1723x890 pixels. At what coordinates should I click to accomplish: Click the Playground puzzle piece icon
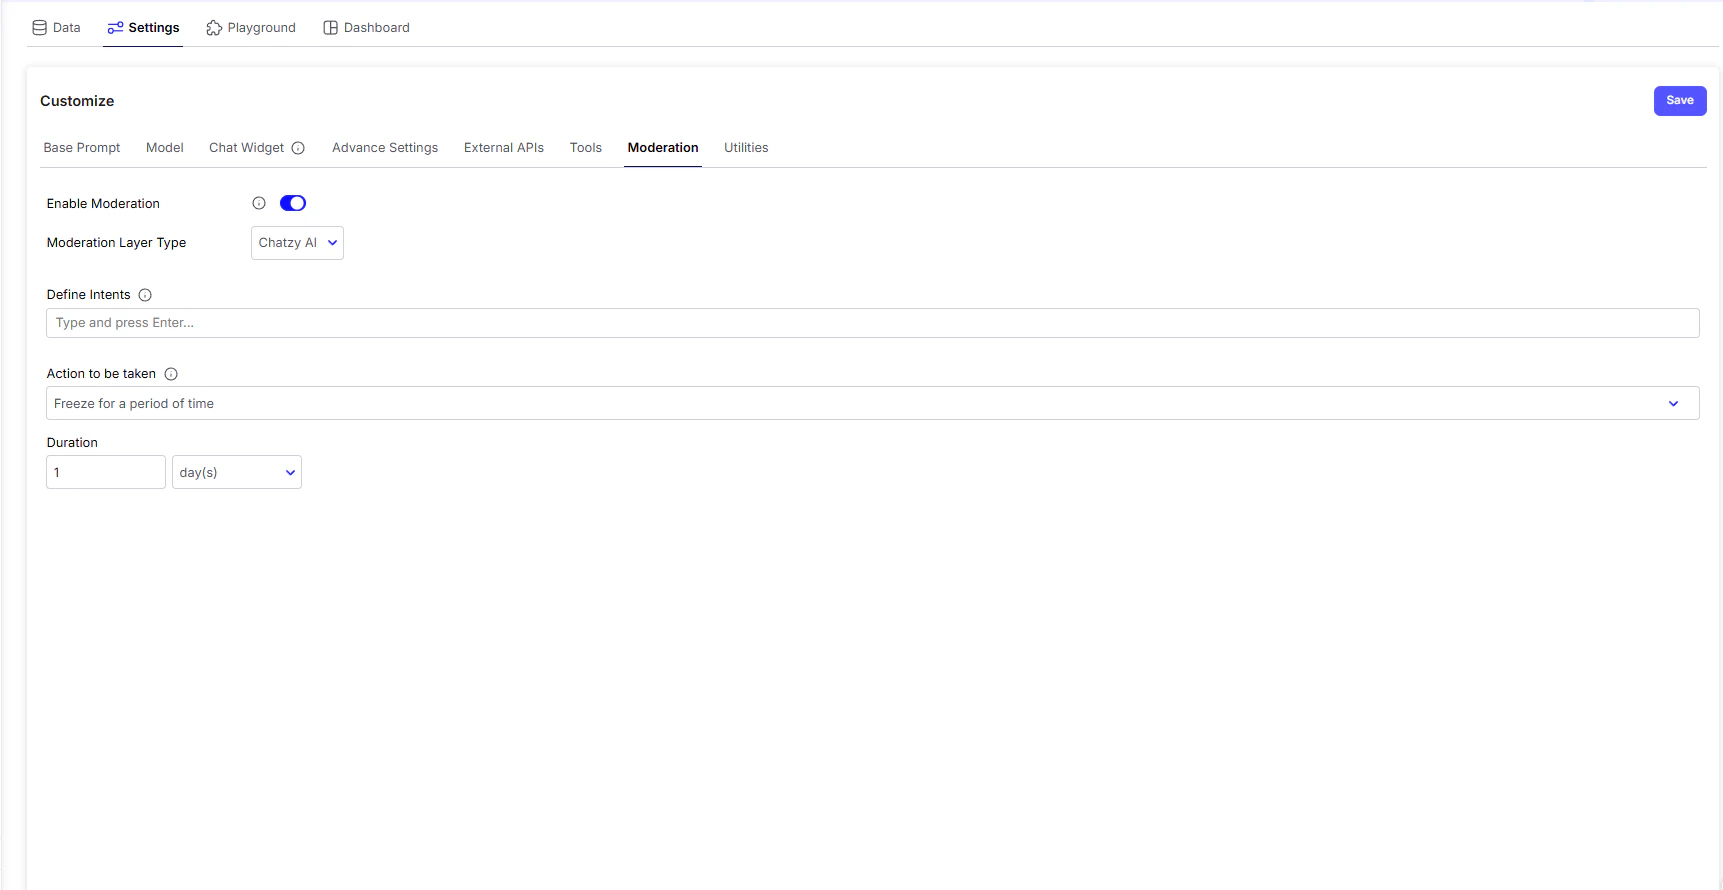tap(214, 28)
